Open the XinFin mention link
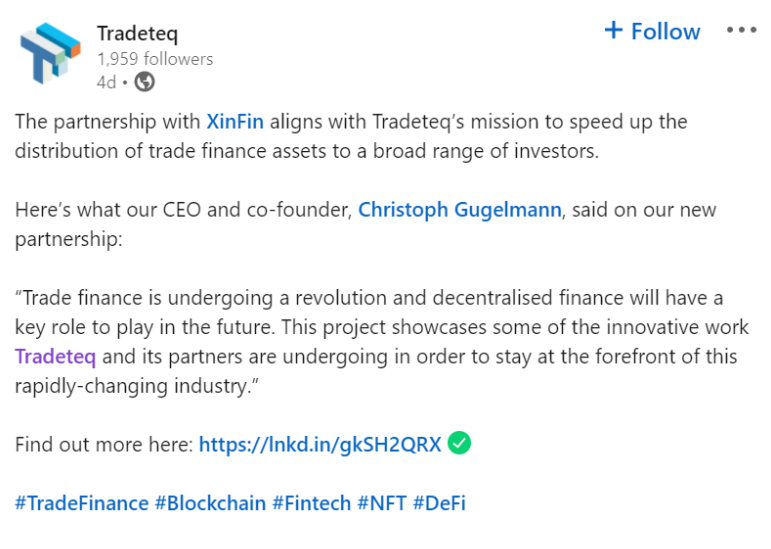Viewport: 771px width, 549px height. coord(239,122)
